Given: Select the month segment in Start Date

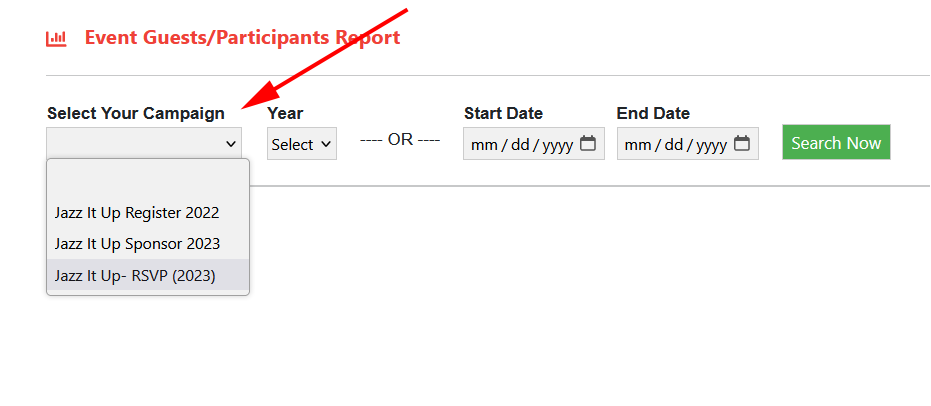Looking at the screenshot, I should click(x=484, y=145).
